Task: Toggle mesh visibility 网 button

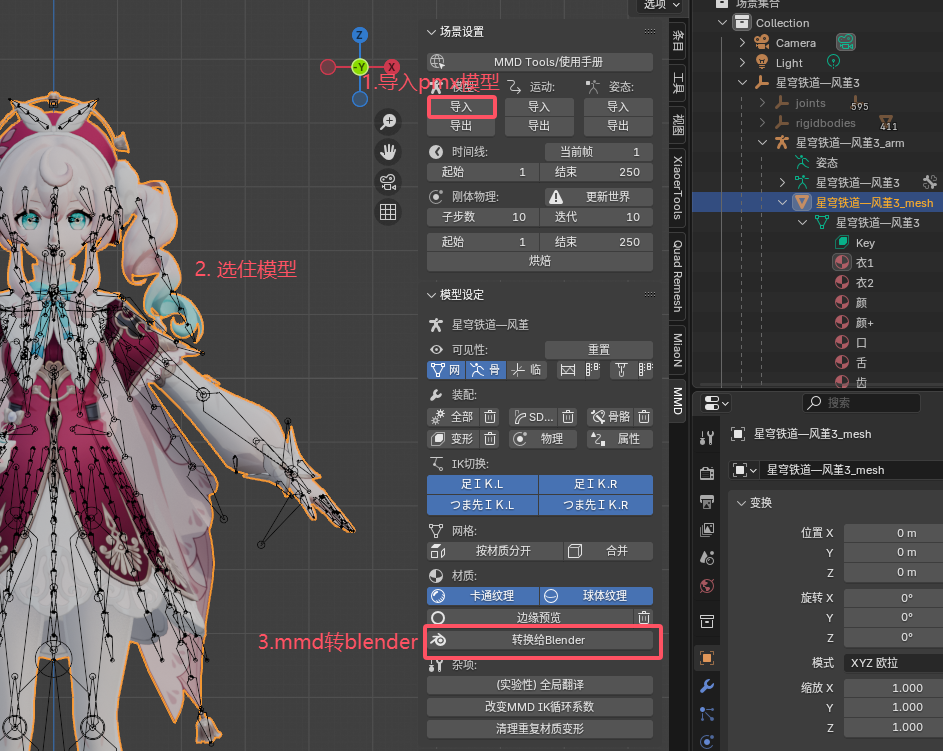Action: coord(446,370)
